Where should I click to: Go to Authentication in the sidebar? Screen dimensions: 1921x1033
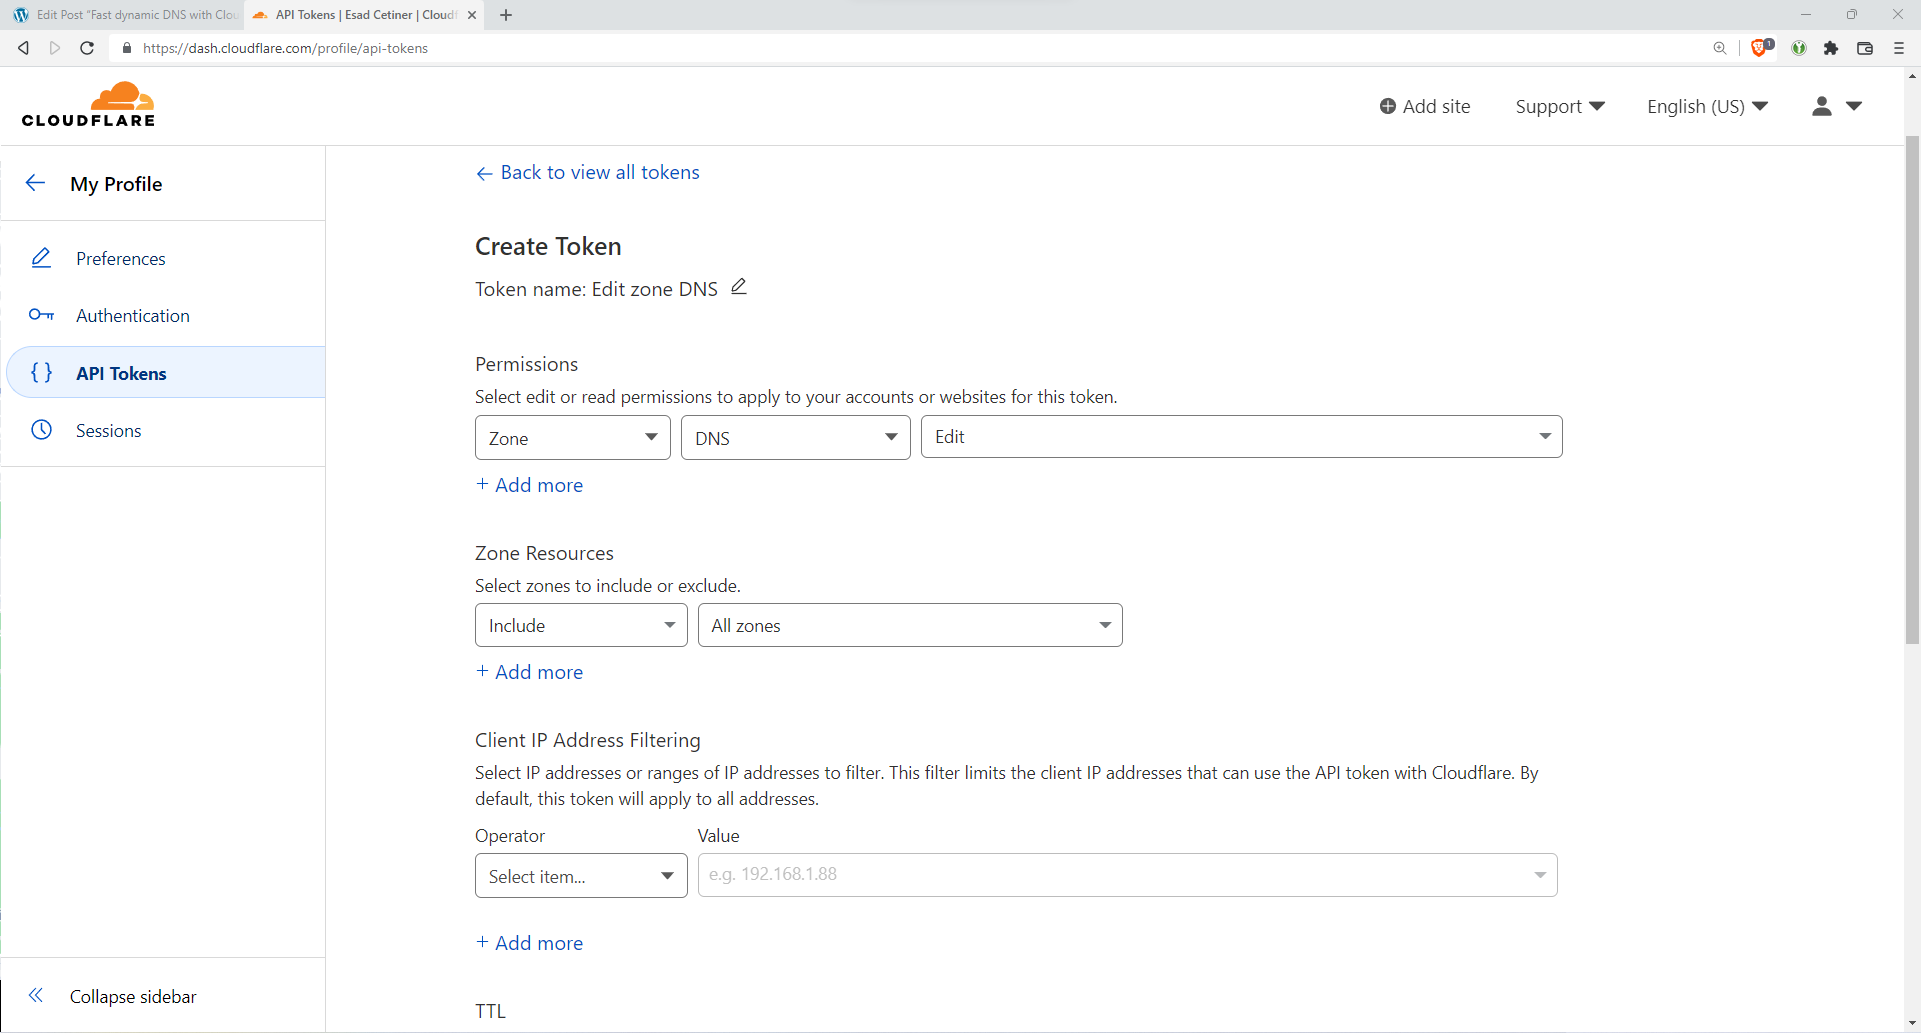coord(133,315)
